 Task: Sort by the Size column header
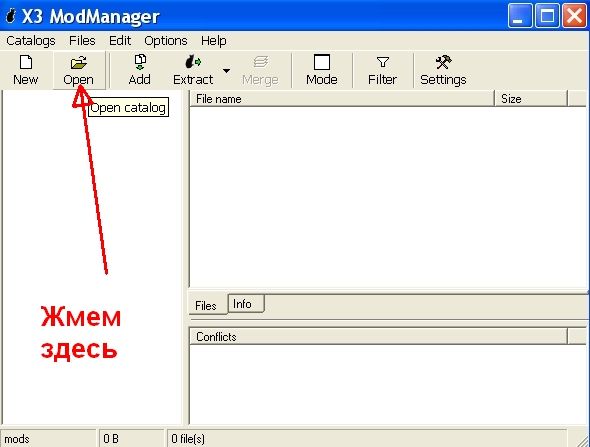click(x=530, y=99)
